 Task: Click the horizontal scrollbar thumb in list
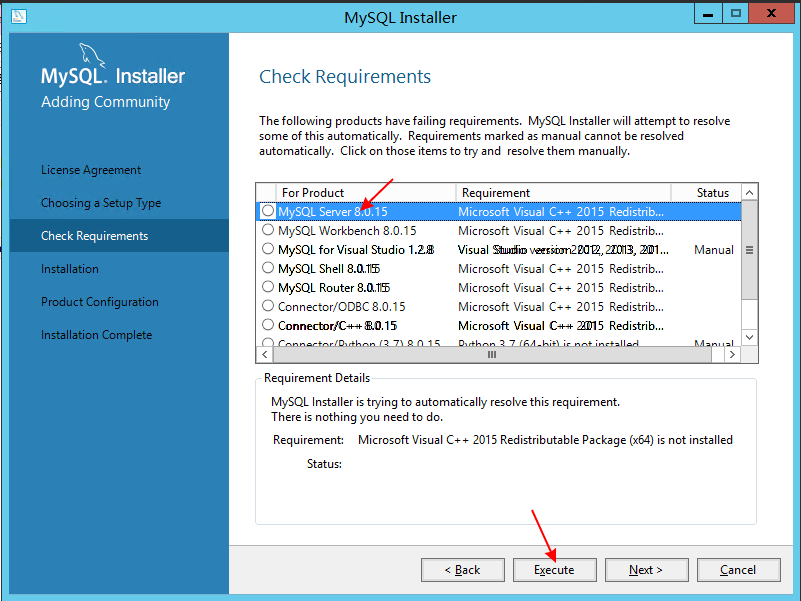coord(492,354)
